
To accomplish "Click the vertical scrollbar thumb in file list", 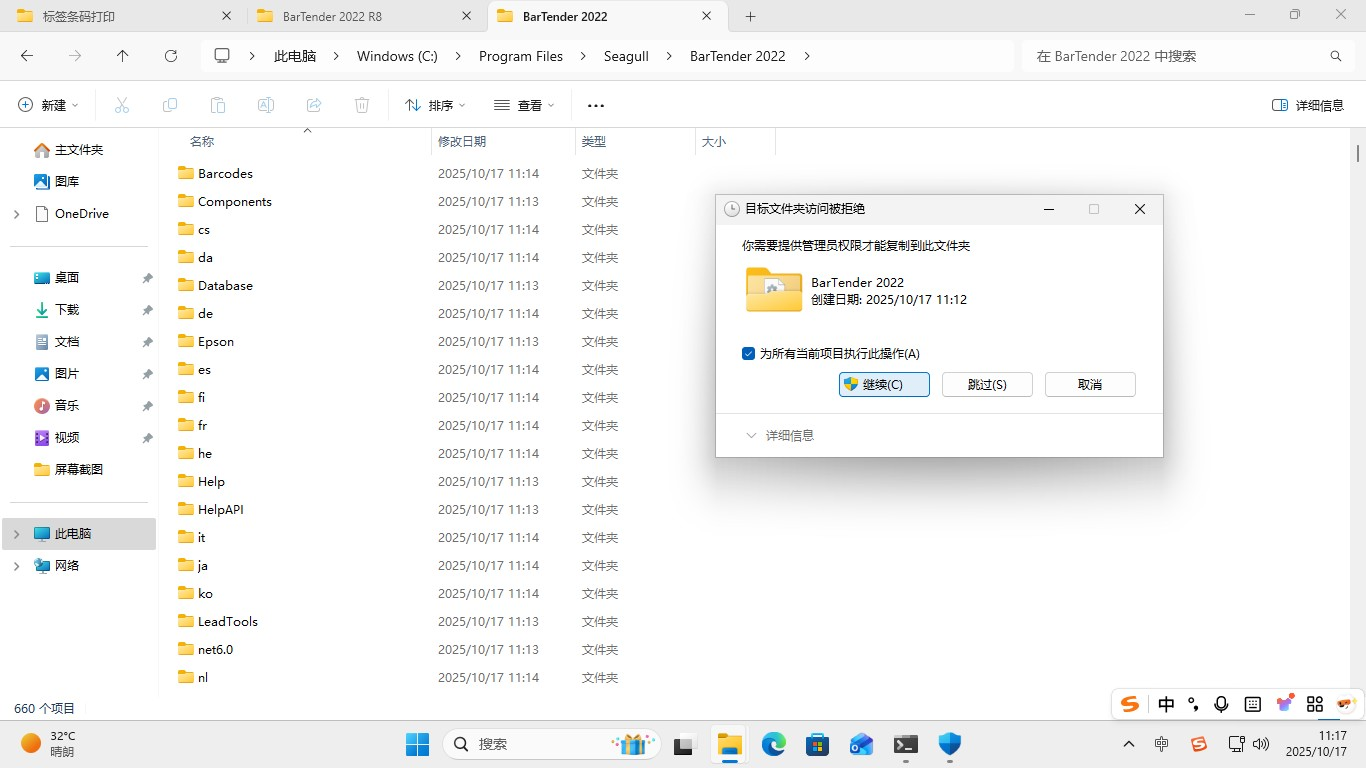I will point(1358,153).
